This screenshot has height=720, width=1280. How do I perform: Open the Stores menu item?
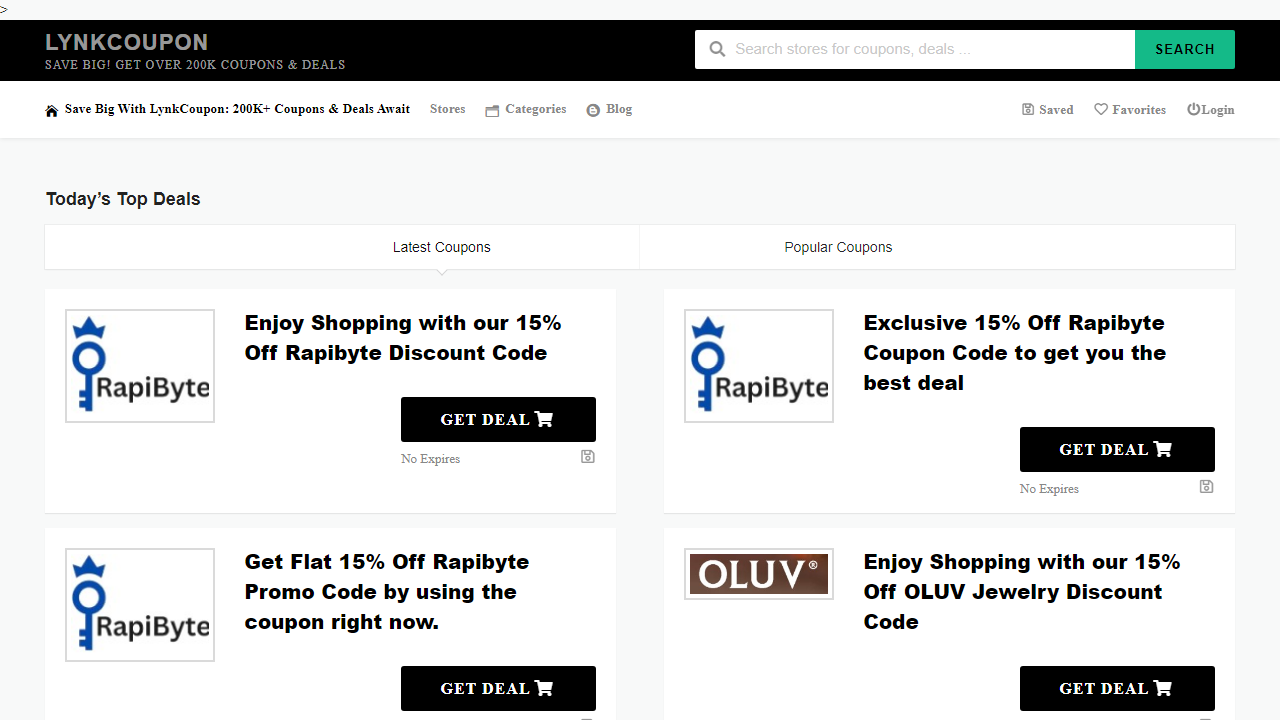[x=447, y=109]
